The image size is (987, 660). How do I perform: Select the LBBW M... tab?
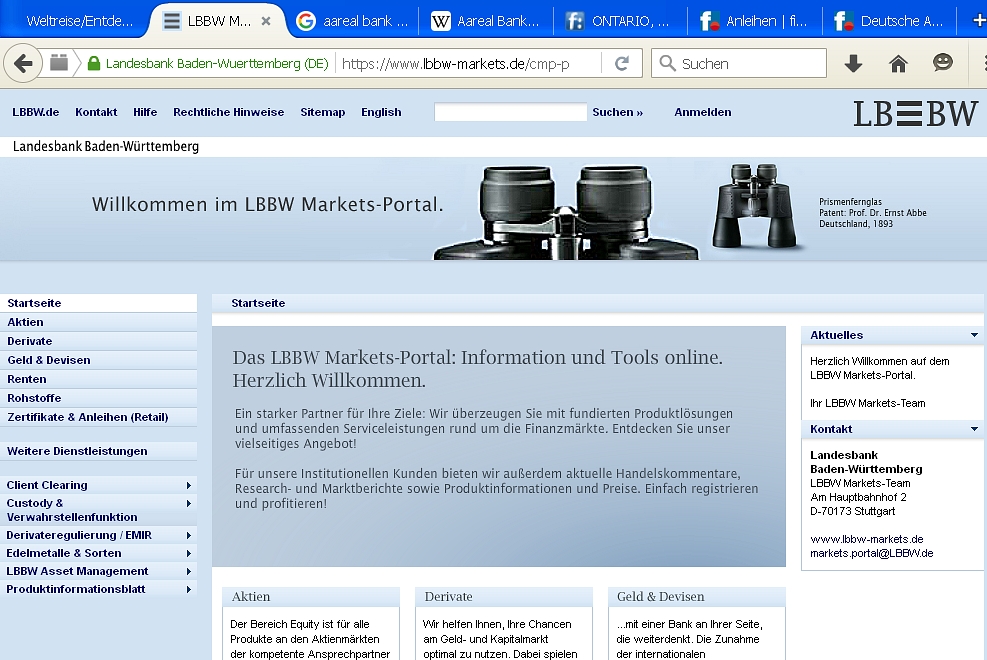(217, 21)
